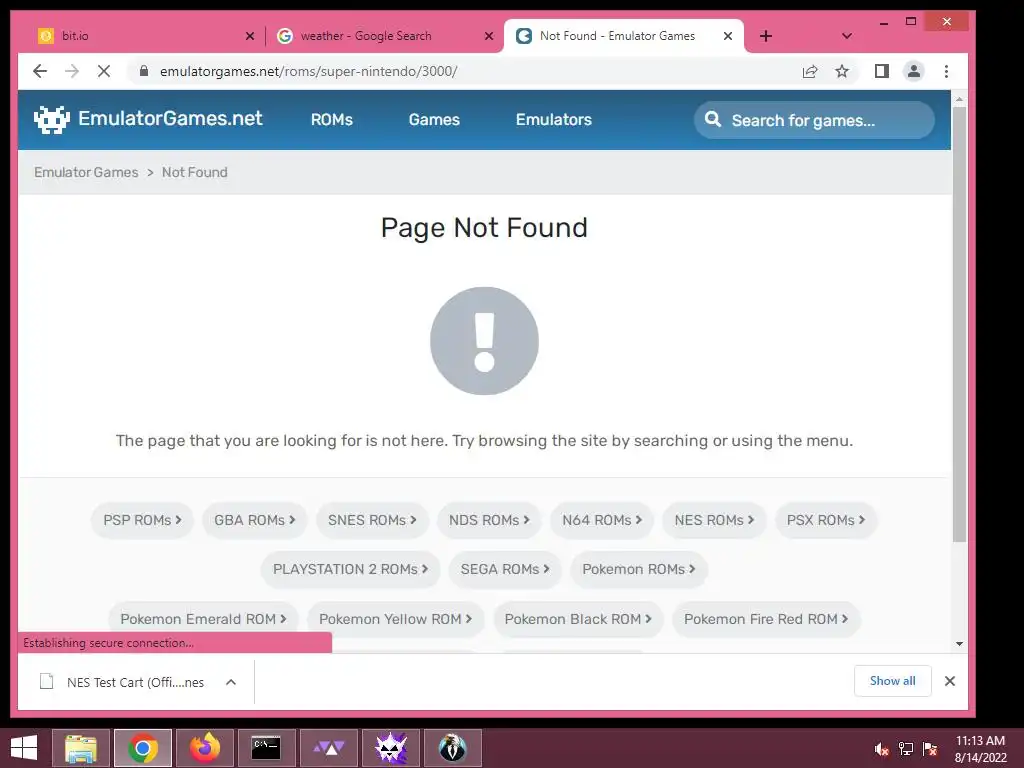Open PLAYSTATION 2 ROMs link
Screen dimensions: 1024x768
point(351,569)
